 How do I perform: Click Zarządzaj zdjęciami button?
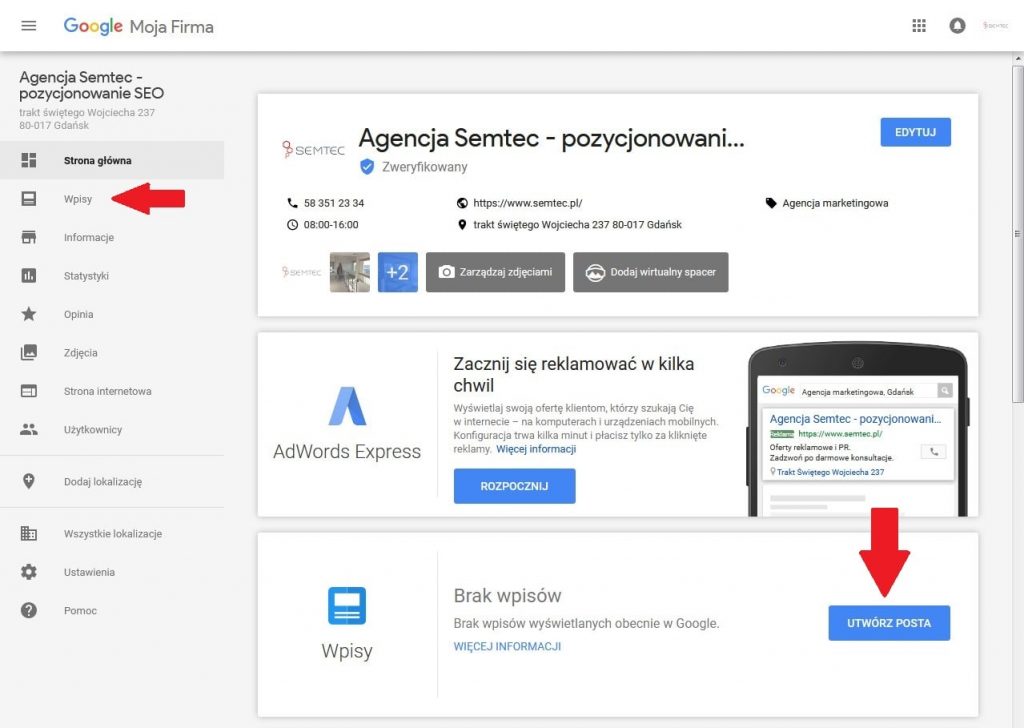tap(495, 272)
